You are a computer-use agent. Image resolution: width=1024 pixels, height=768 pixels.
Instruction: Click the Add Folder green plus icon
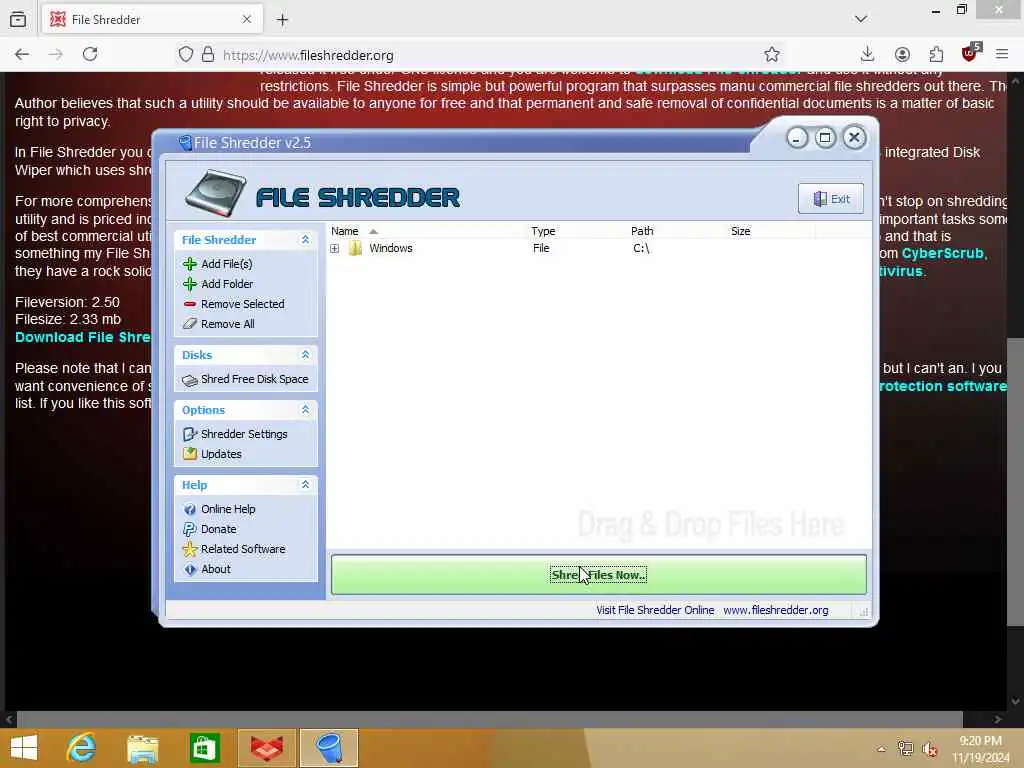click(x=190, y=284)
